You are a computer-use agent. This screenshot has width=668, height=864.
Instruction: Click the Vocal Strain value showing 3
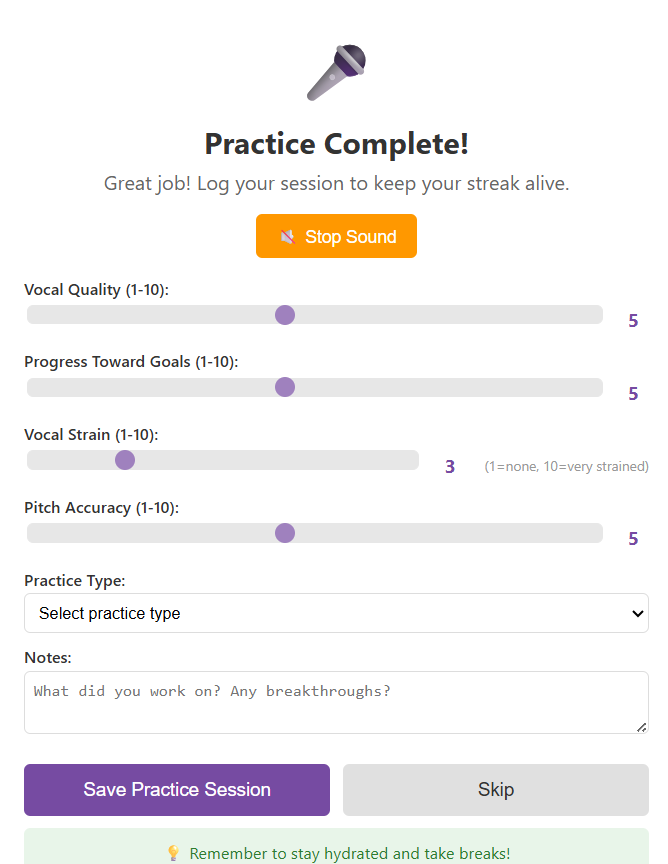click(x=449, y=466)
